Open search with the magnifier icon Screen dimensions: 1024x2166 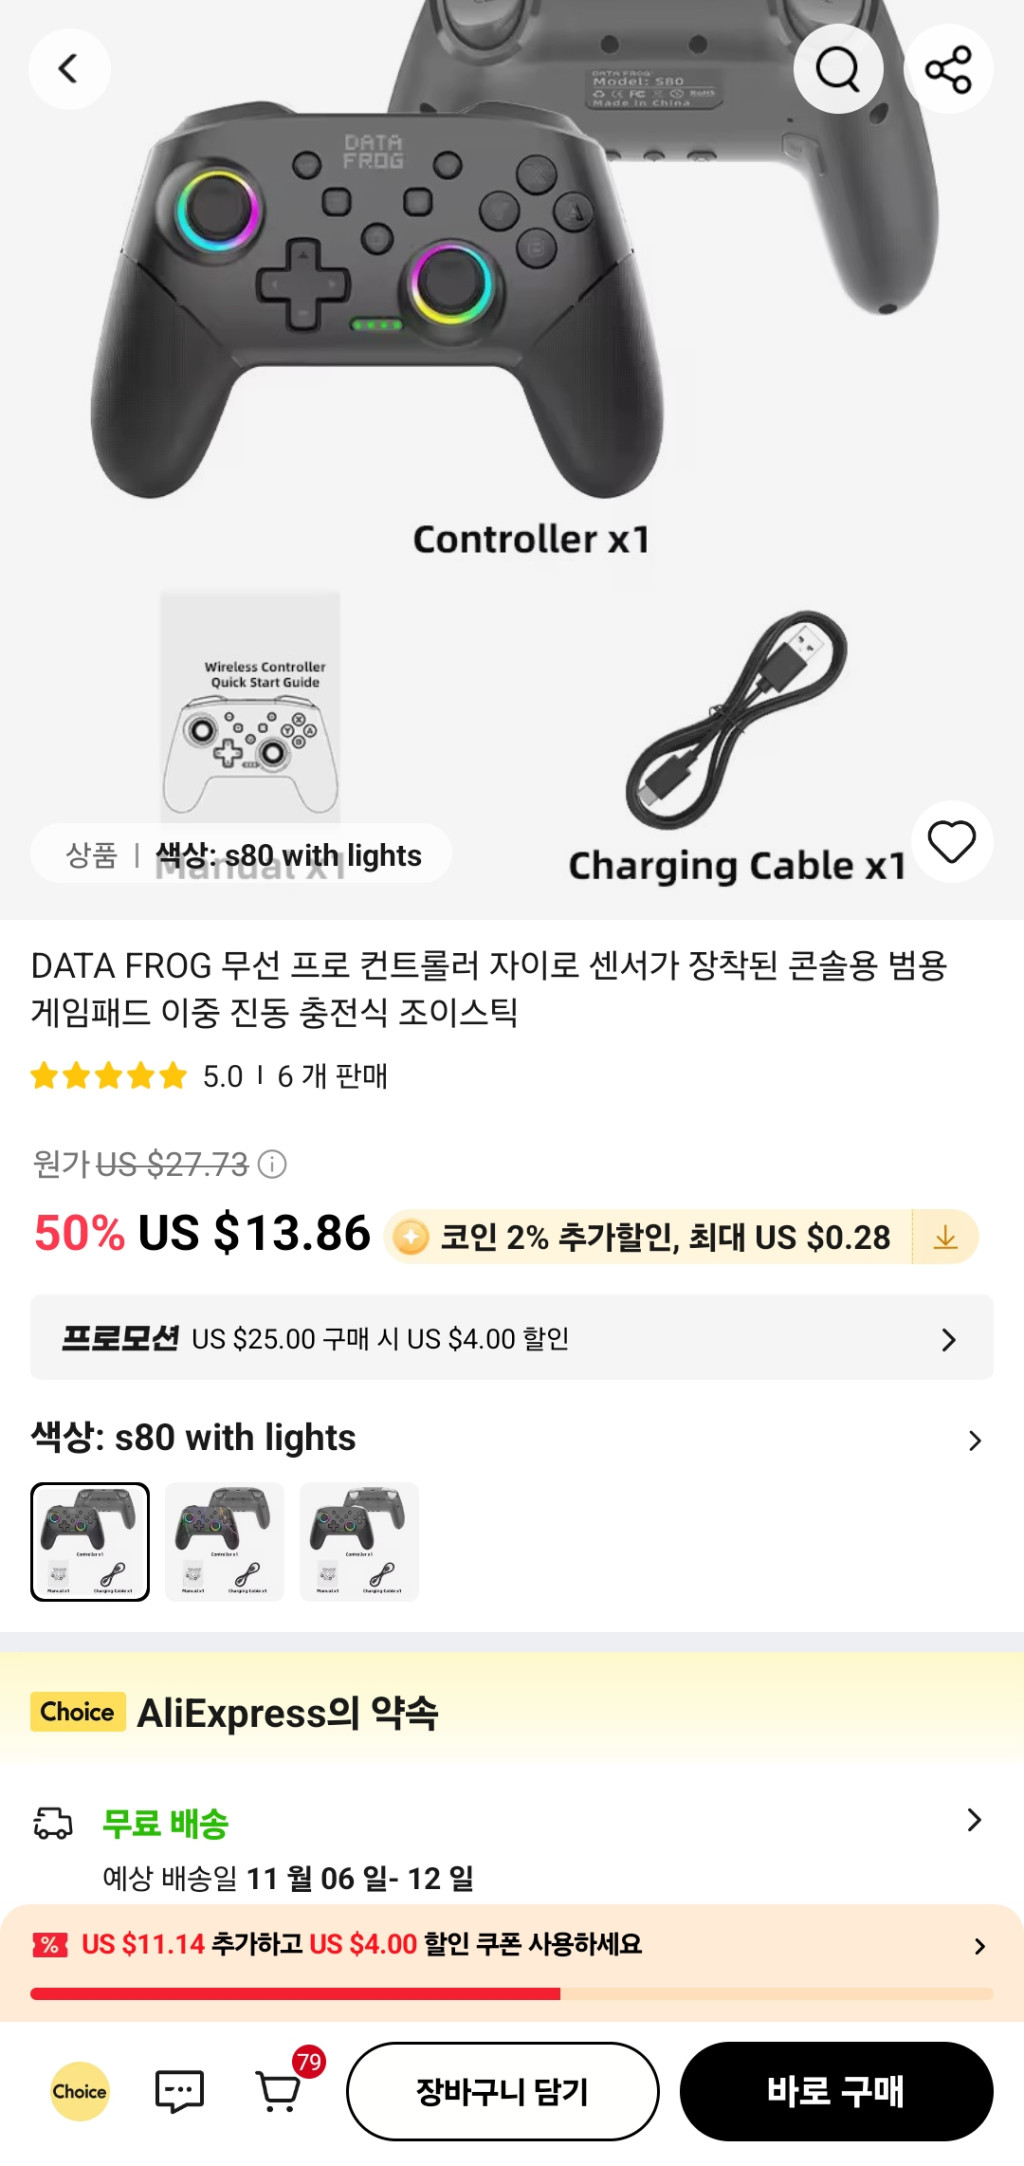(837, 69)
